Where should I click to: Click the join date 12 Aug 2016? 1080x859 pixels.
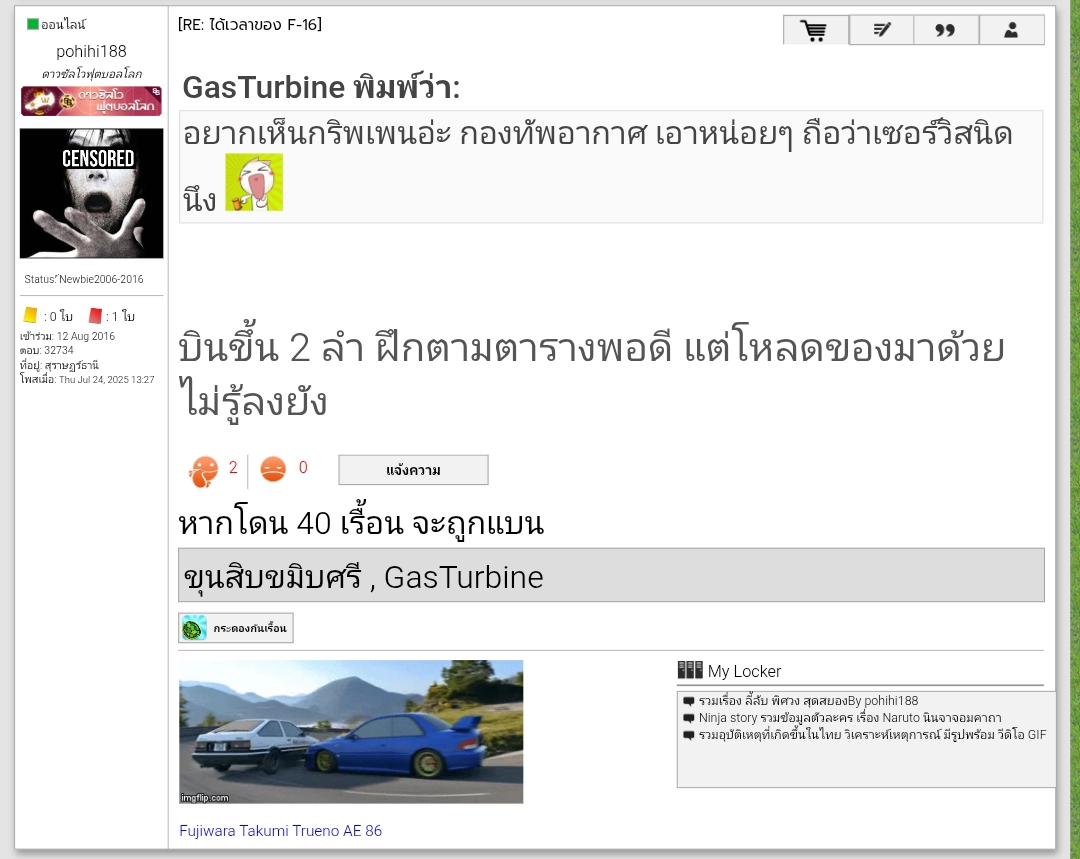point(85,336)
